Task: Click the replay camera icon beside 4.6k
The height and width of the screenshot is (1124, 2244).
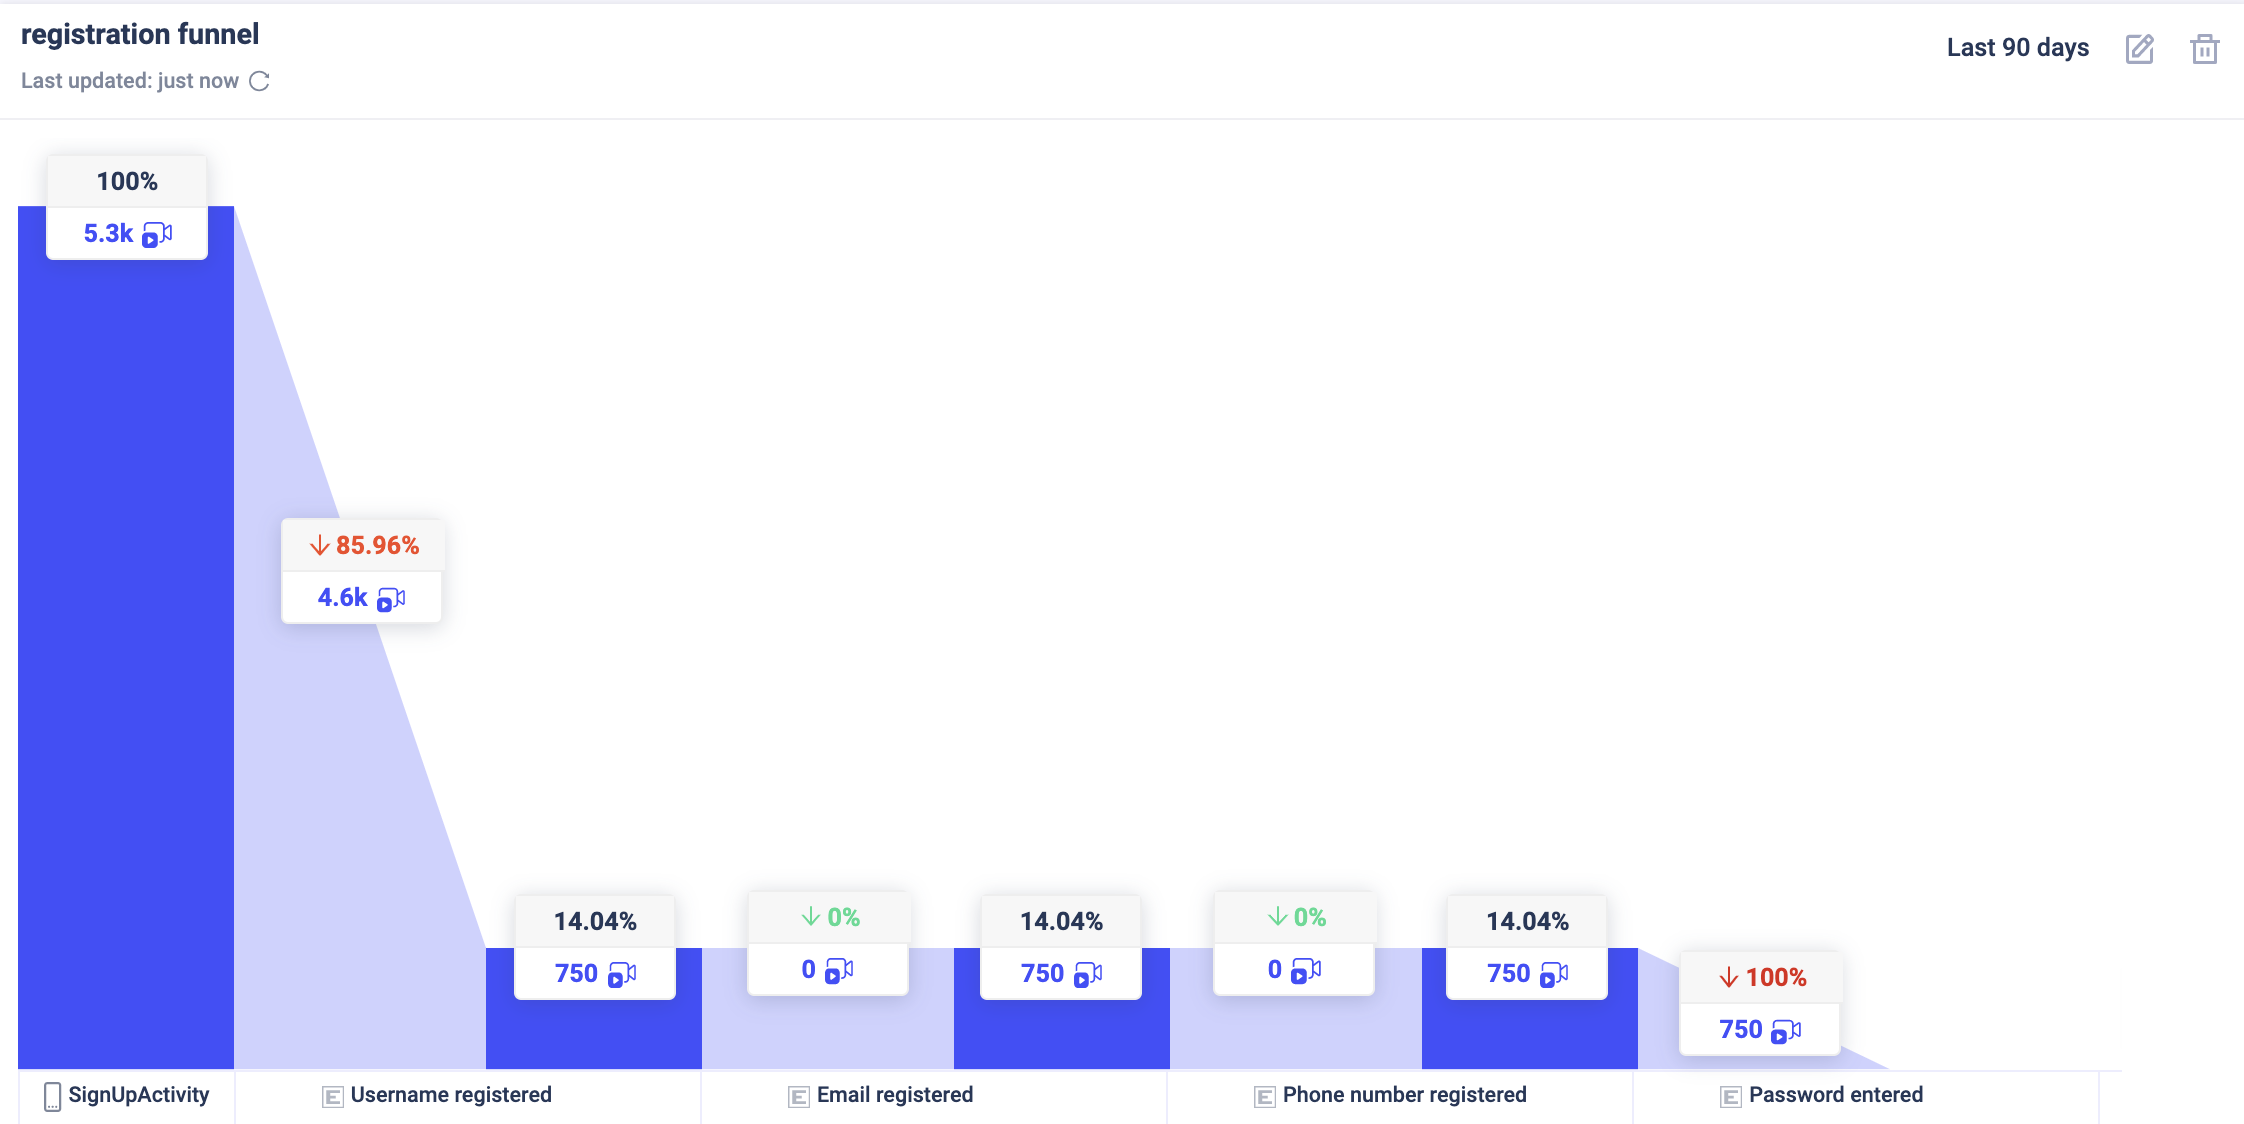Action: [392, 598]
